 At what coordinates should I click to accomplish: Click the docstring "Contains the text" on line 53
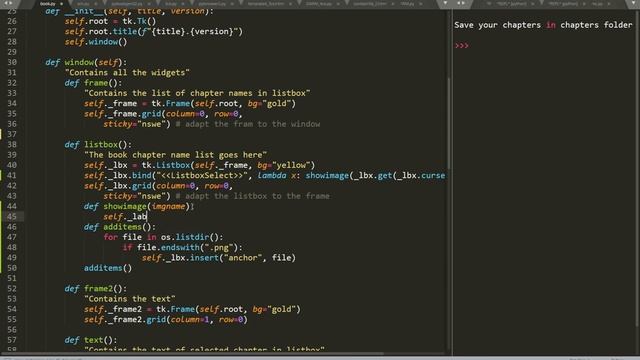pyautogui.click(x=129, y=299)
